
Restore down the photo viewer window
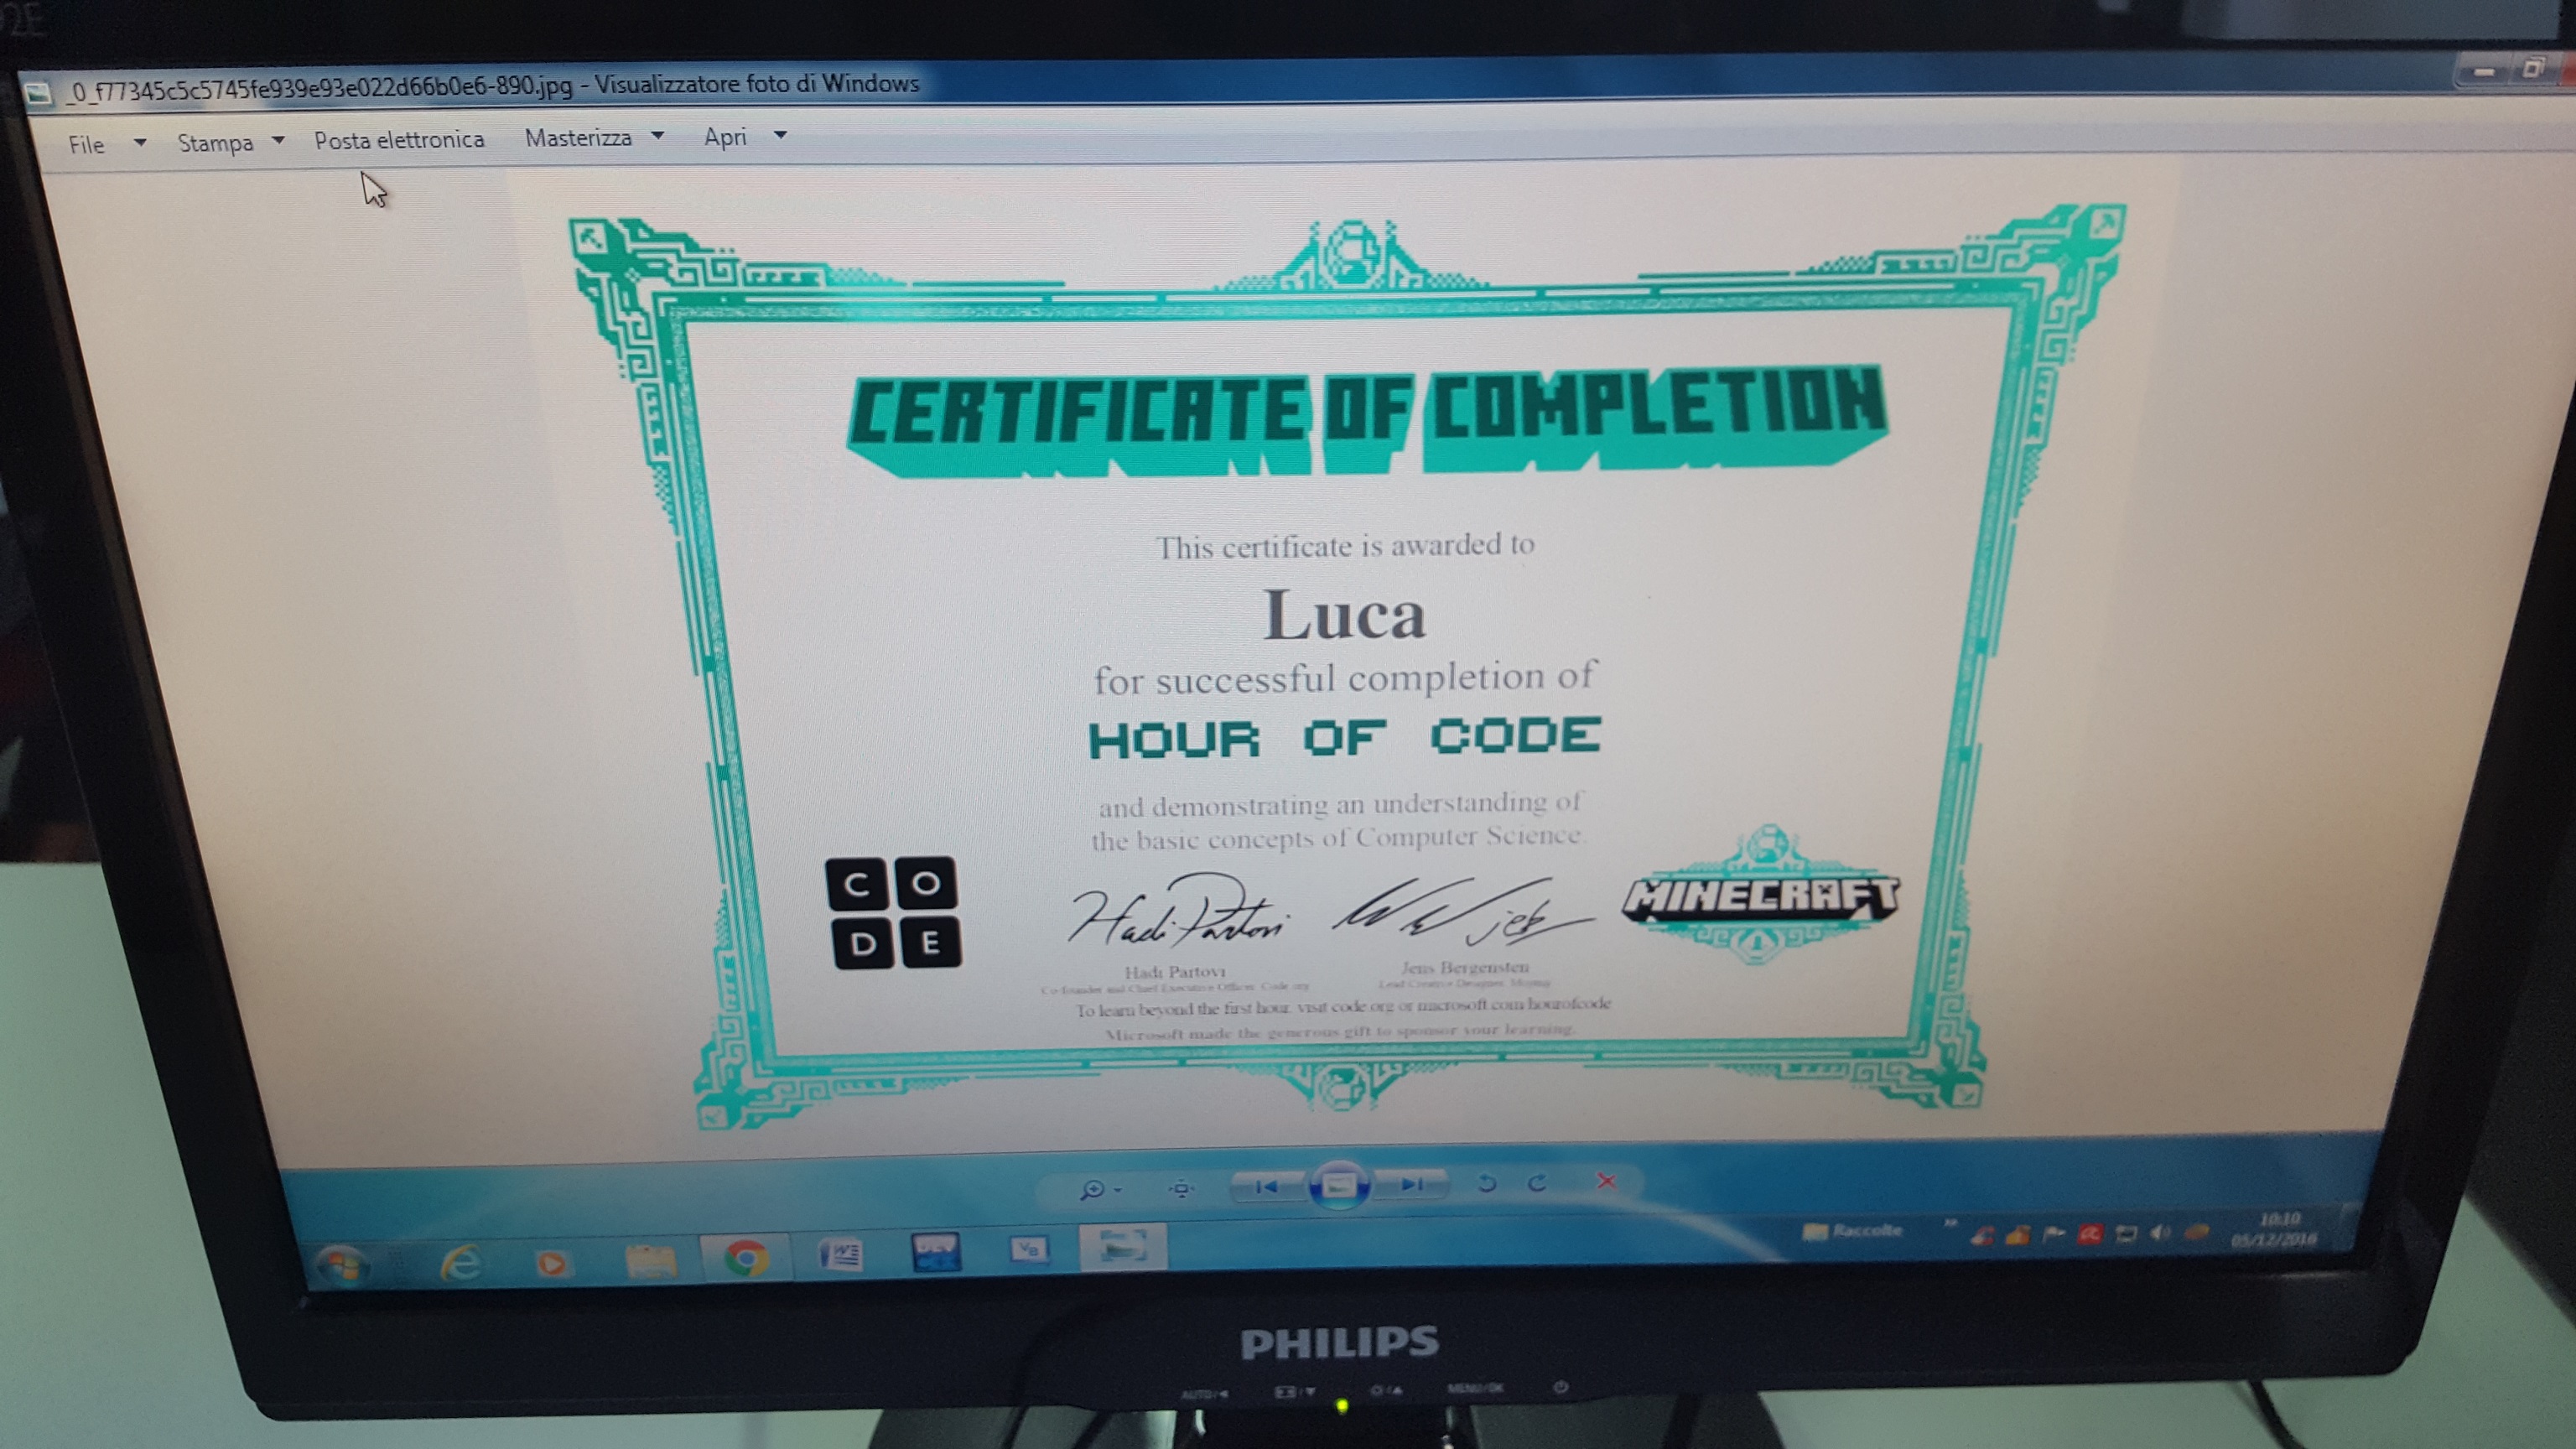tap(2534, 70)
